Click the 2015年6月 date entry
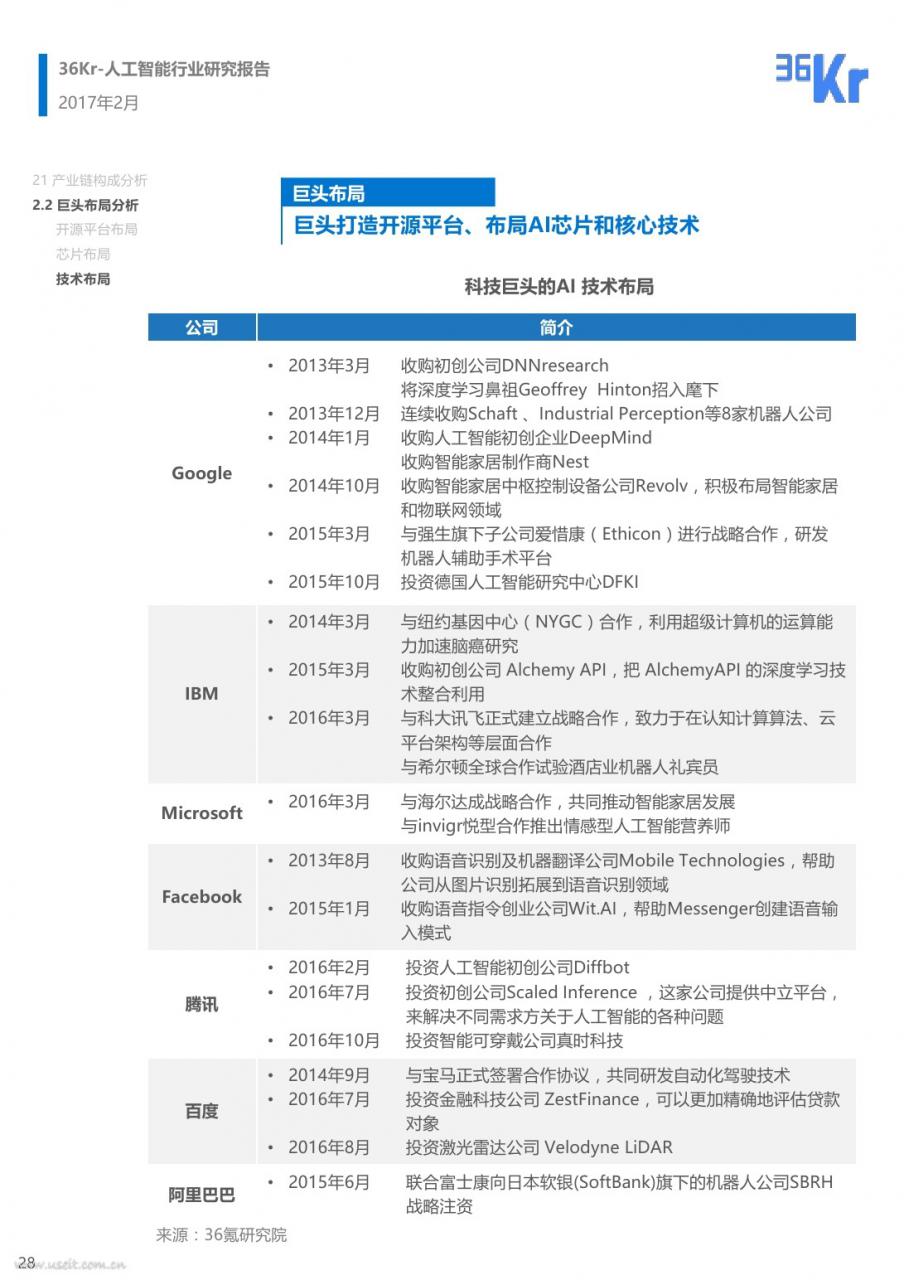The image size is (904, 1280). tap(328, 1182)
